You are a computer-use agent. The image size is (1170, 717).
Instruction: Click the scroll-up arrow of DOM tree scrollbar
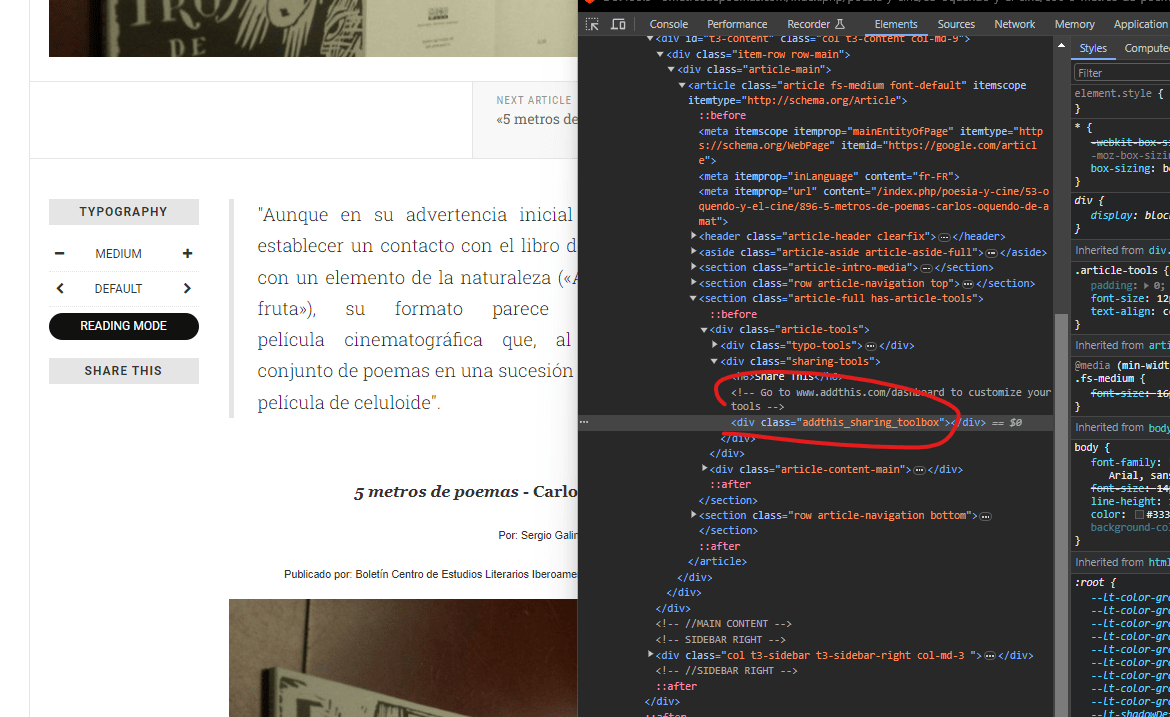pos(1061,46)
